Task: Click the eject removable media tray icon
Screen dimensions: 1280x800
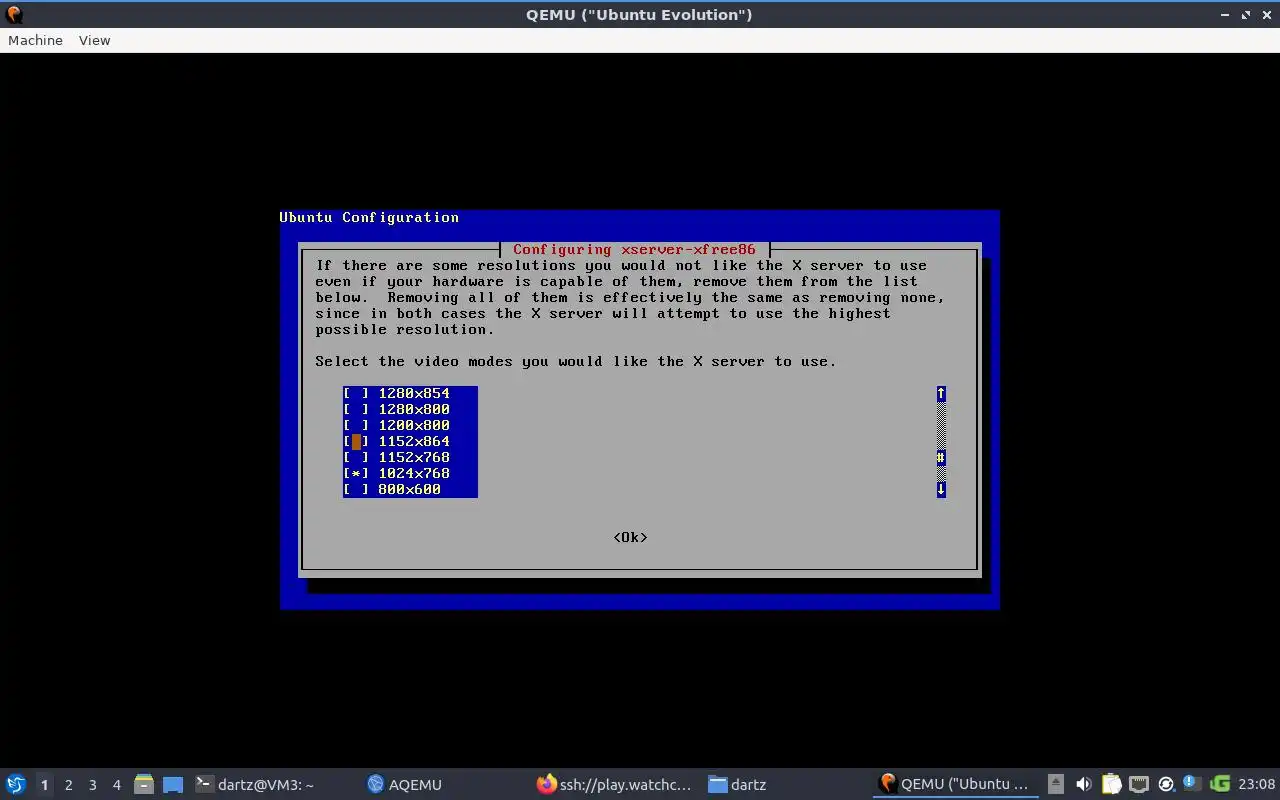Action: (1056, 784)
